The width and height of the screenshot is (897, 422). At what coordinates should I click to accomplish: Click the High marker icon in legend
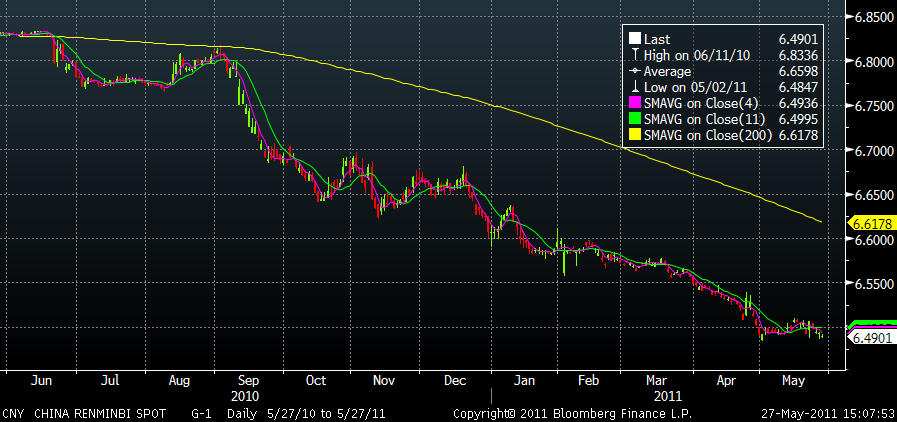coord(633,55)
